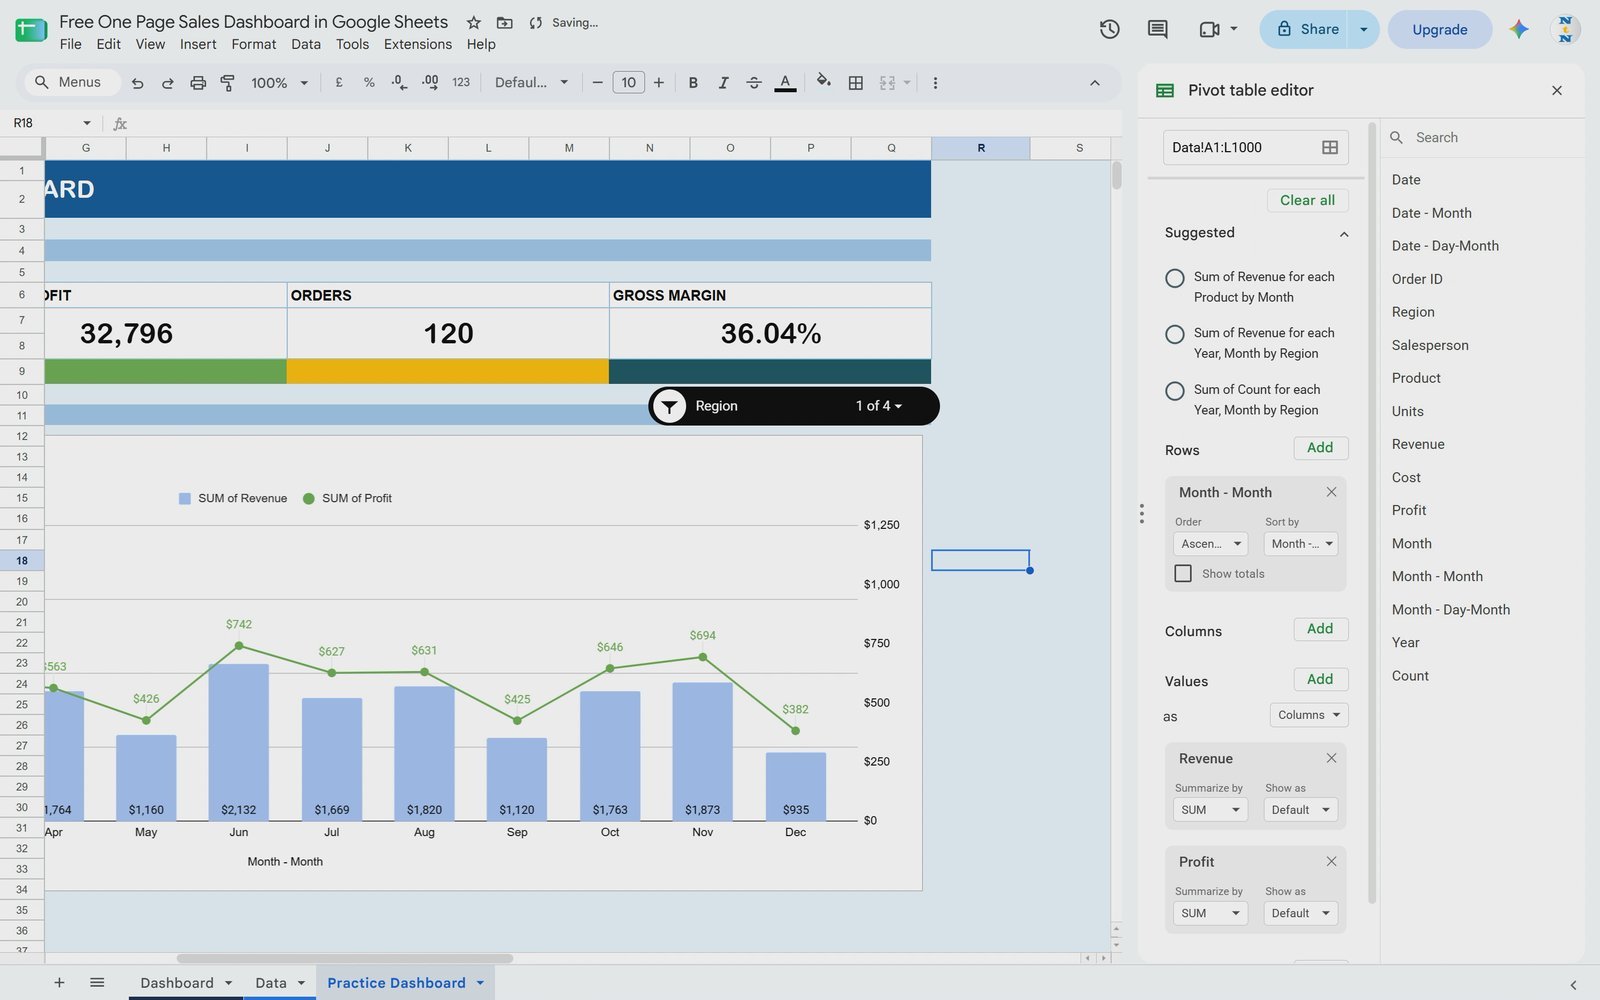Remove Profit value field
The image size is (1600, 1000).
point(1331,861)
